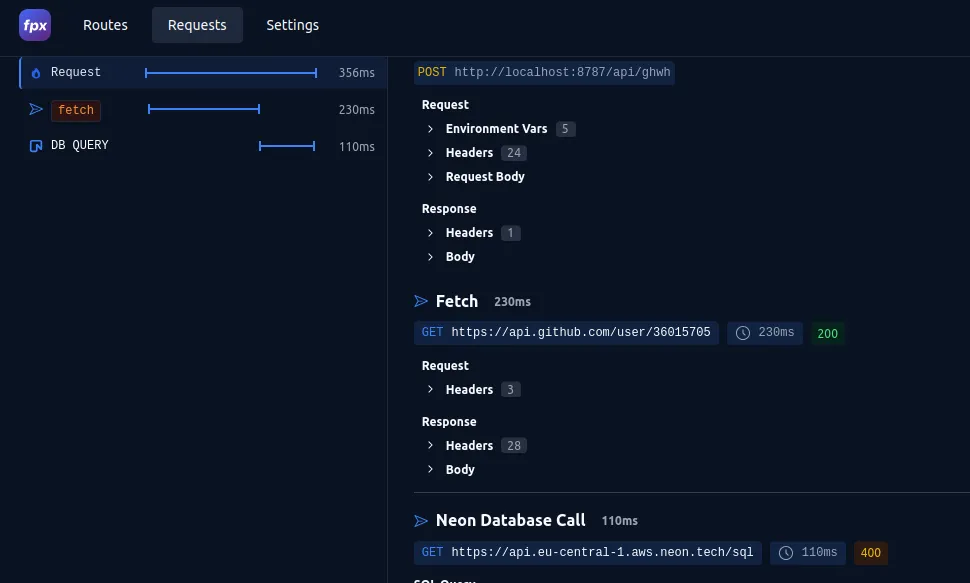
Task: Click the fpx logo icon
Action: point(35,25)
